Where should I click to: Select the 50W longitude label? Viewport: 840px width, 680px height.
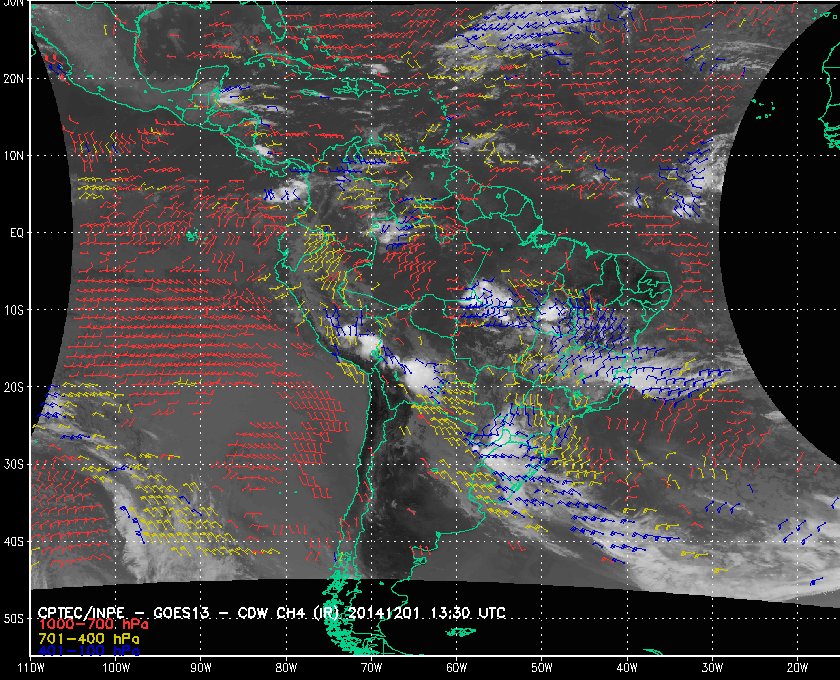542,668
